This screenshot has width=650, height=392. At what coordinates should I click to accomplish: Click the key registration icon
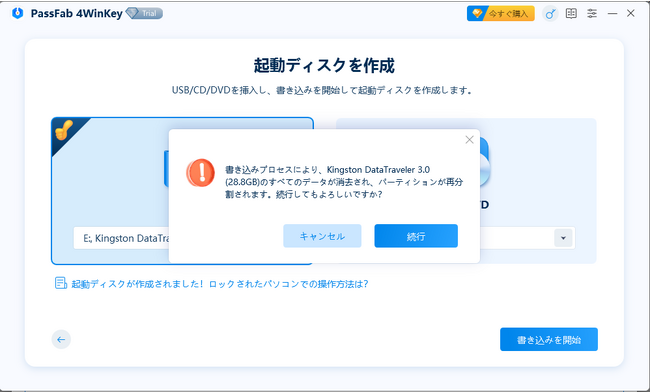[550, 14]
